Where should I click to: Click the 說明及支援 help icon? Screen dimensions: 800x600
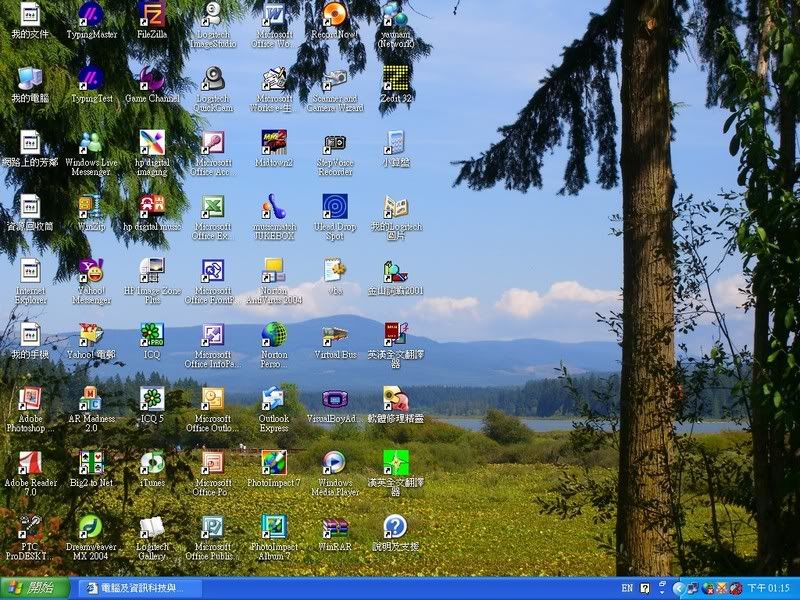396,527
